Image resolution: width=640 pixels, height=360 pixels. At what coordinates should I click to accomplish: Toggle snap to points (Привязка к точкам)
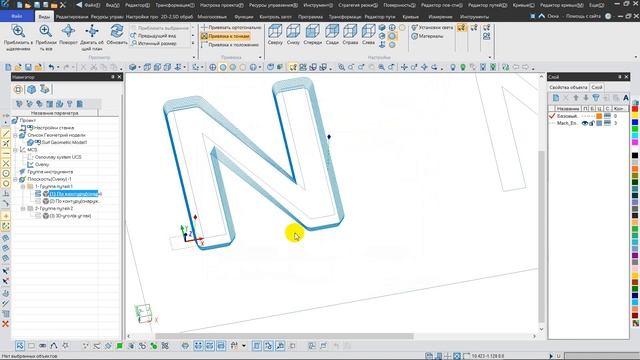pyautogui.click(x=225, y=36)
